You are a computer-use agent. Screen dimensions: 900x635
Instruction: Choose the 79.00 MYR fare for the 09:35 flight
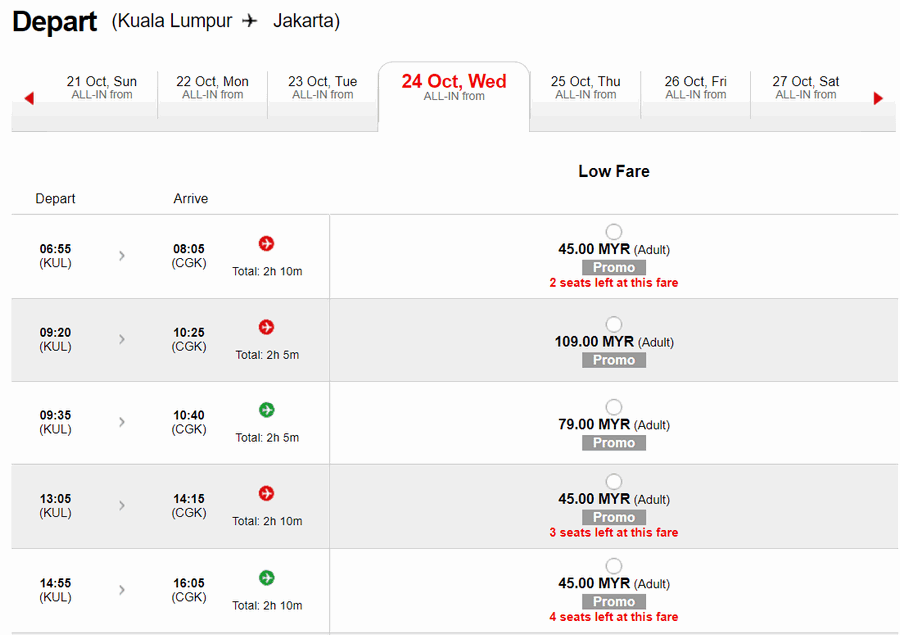pyautogui.click(x=614, y=406)
